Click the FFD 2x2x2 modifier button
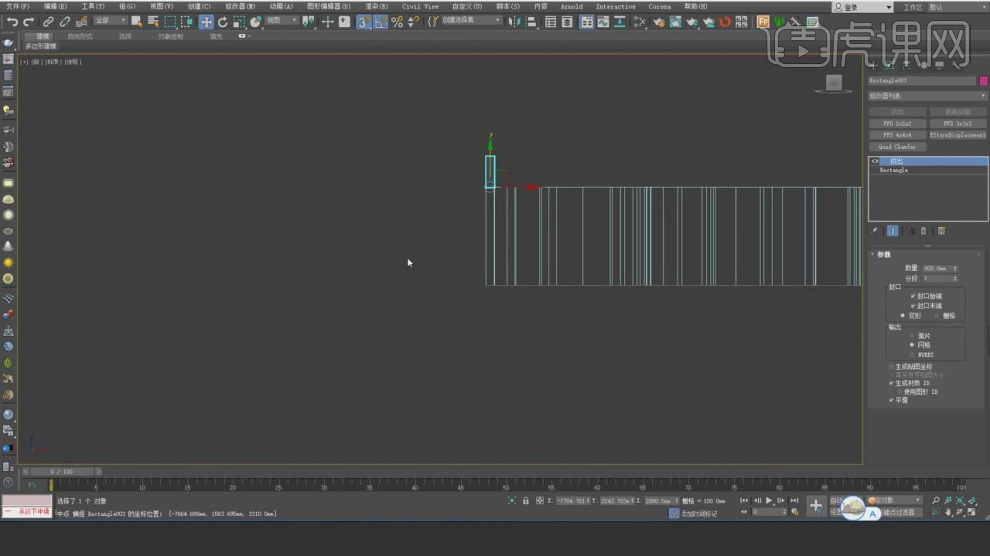 coord(897,124)
